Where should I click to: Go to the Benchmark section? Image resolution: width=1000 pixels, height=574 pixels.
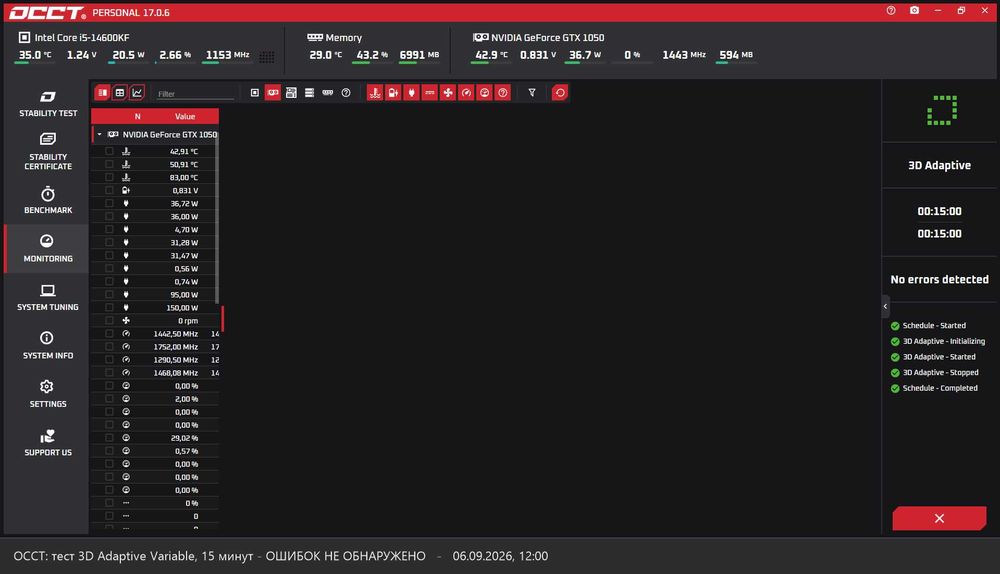click(48, 200)
